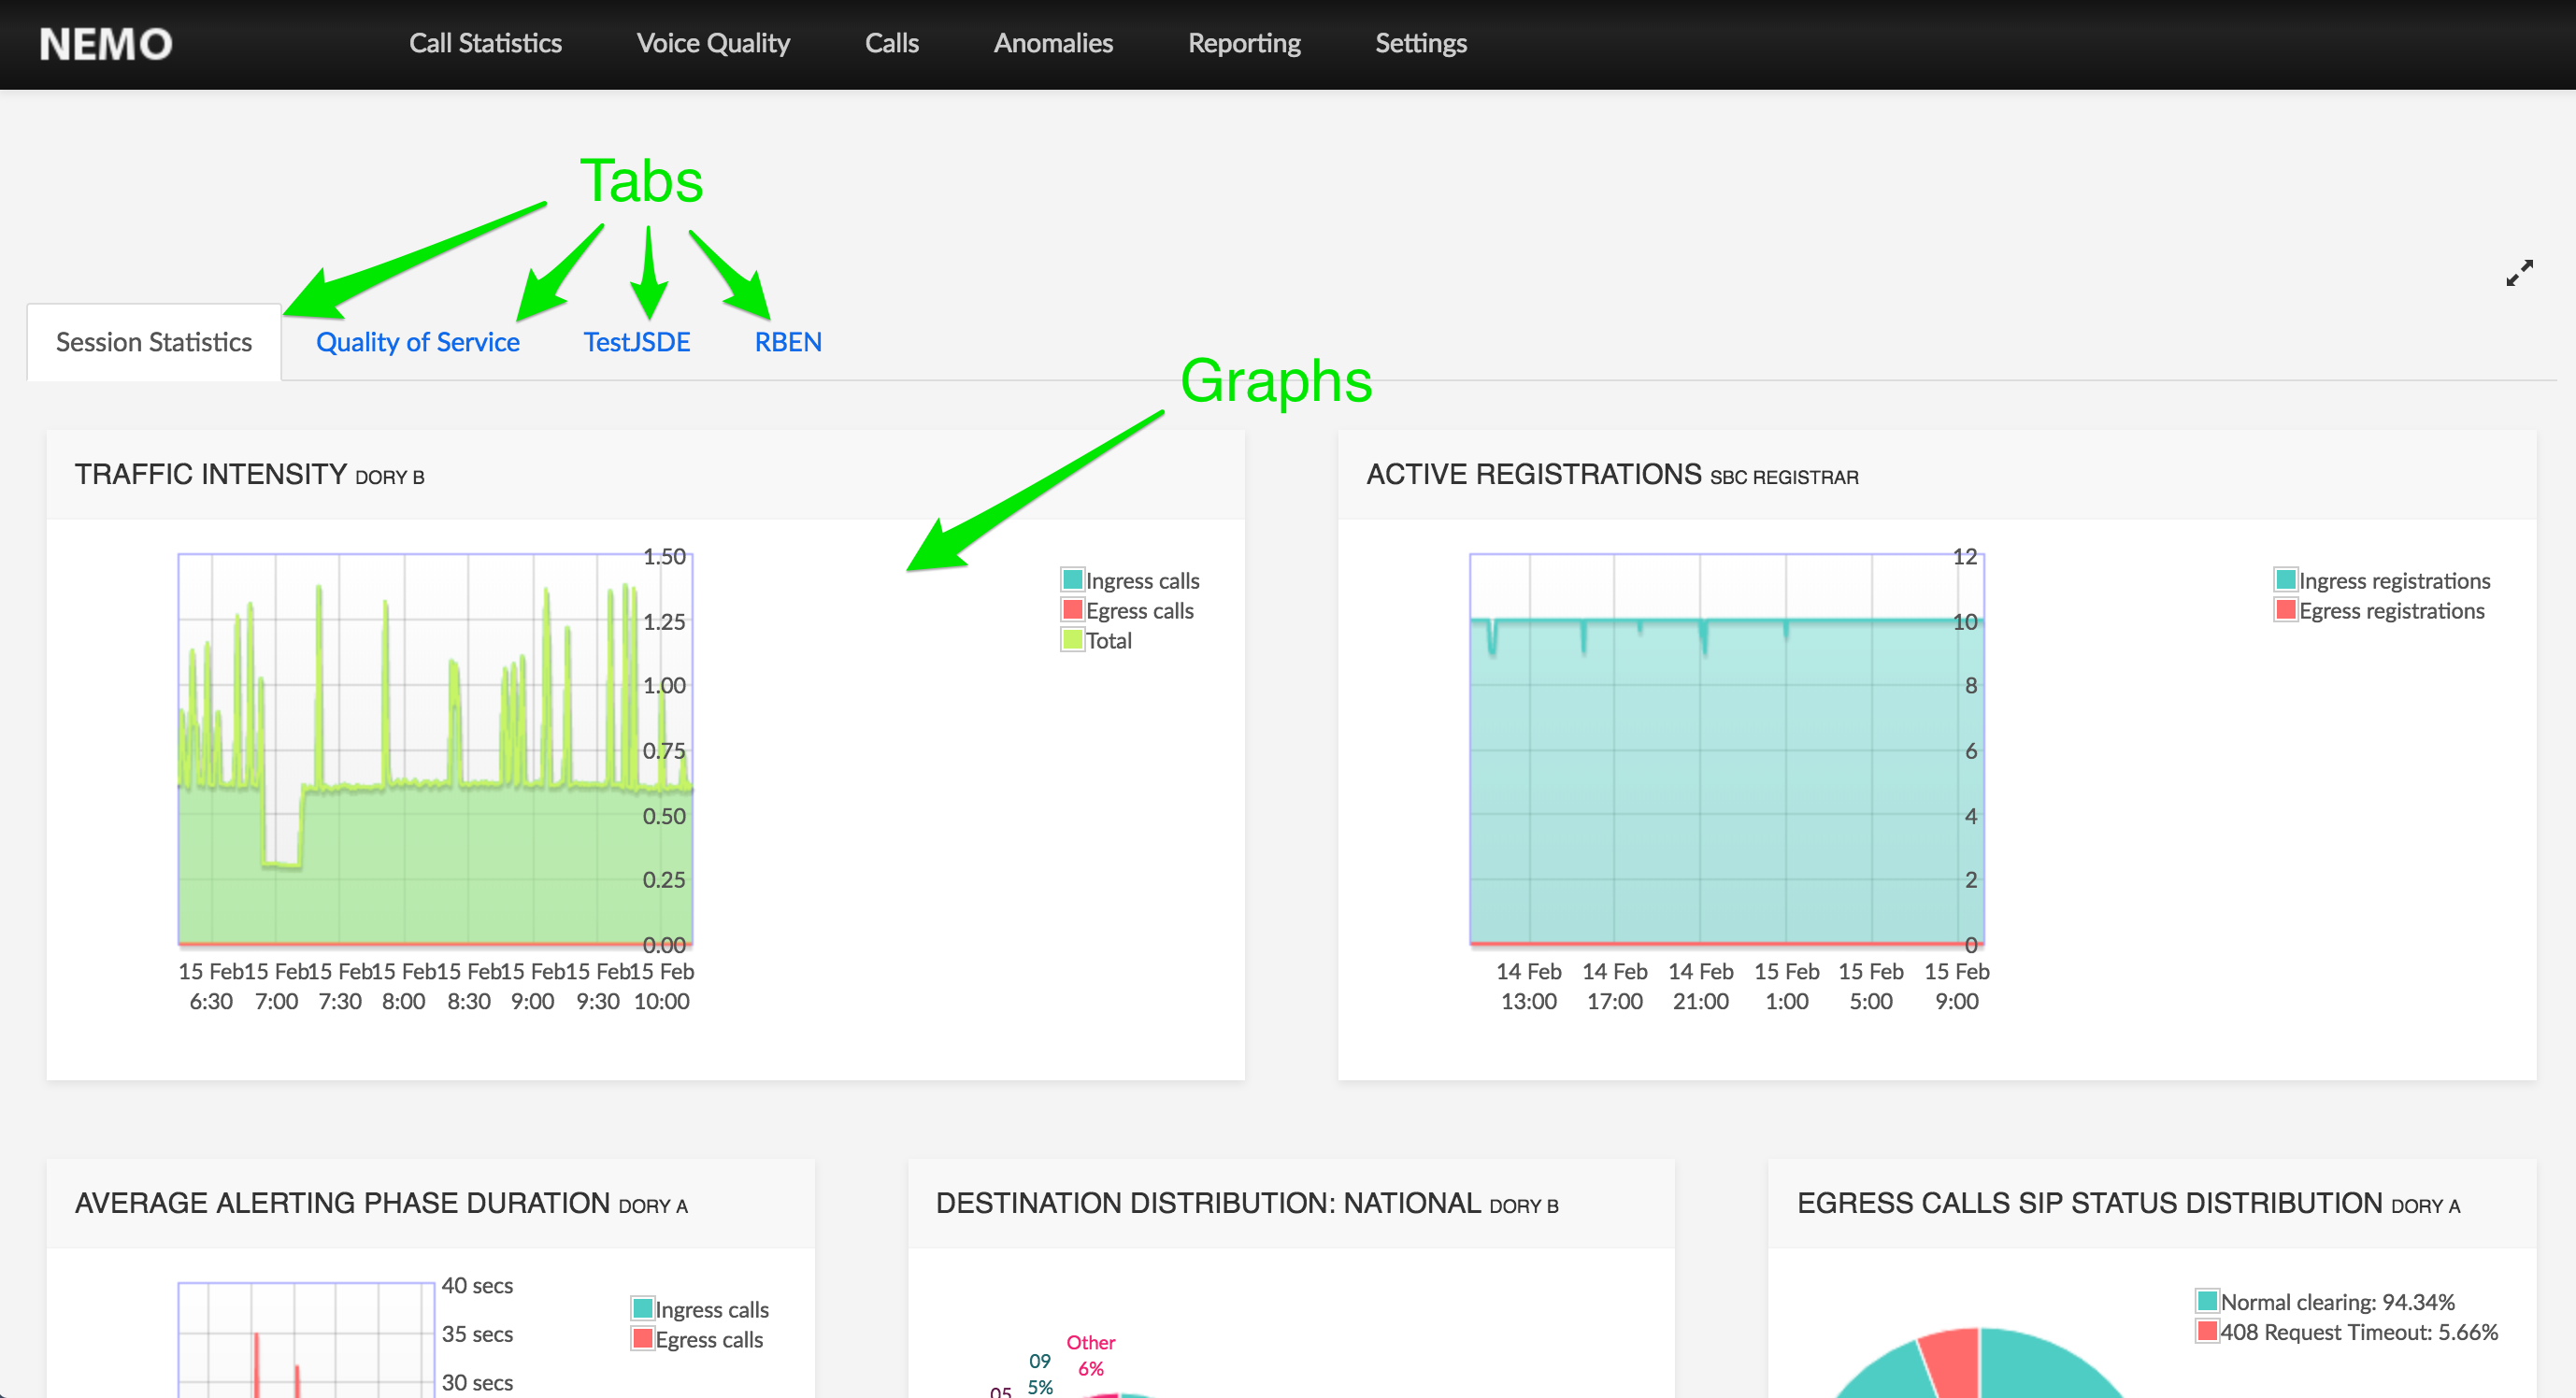Click the Traffic Intensity chart area

point(435,749)
